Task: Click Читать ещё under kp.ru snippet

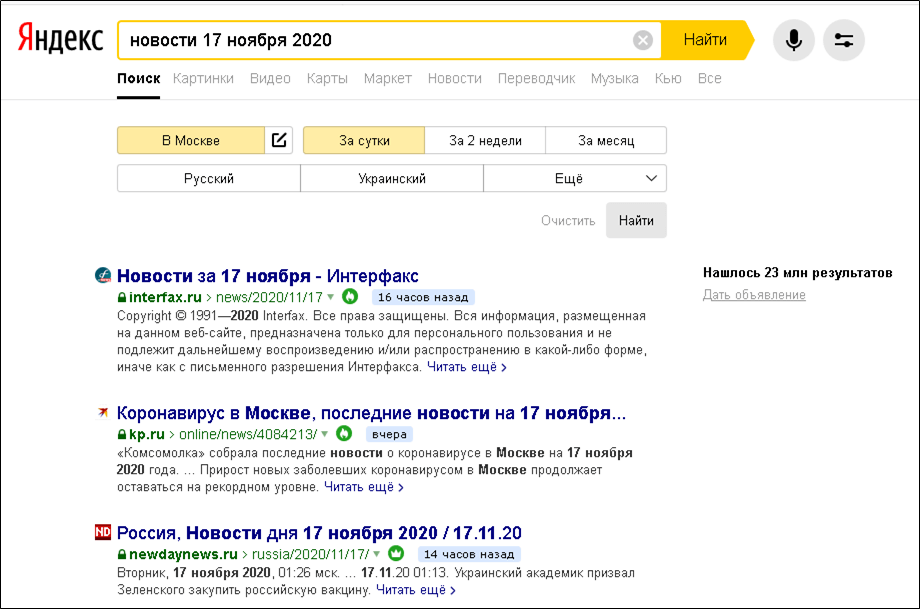Action: [x=364, y=487]
